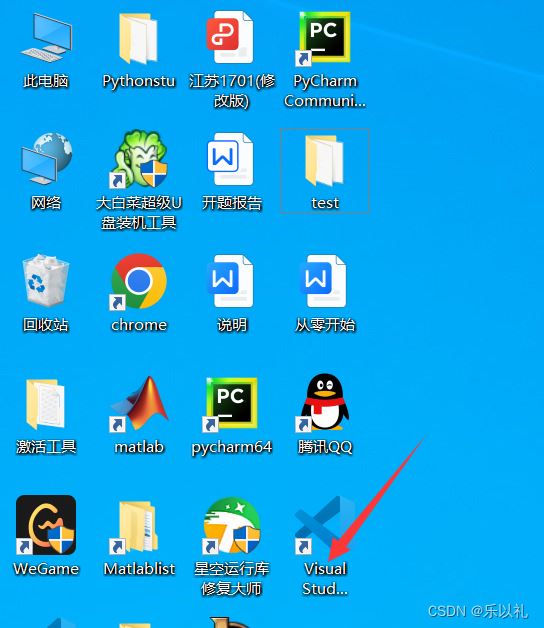Select the 开题报告 document icon
This screenshot has height=628, width=544.
230,159
